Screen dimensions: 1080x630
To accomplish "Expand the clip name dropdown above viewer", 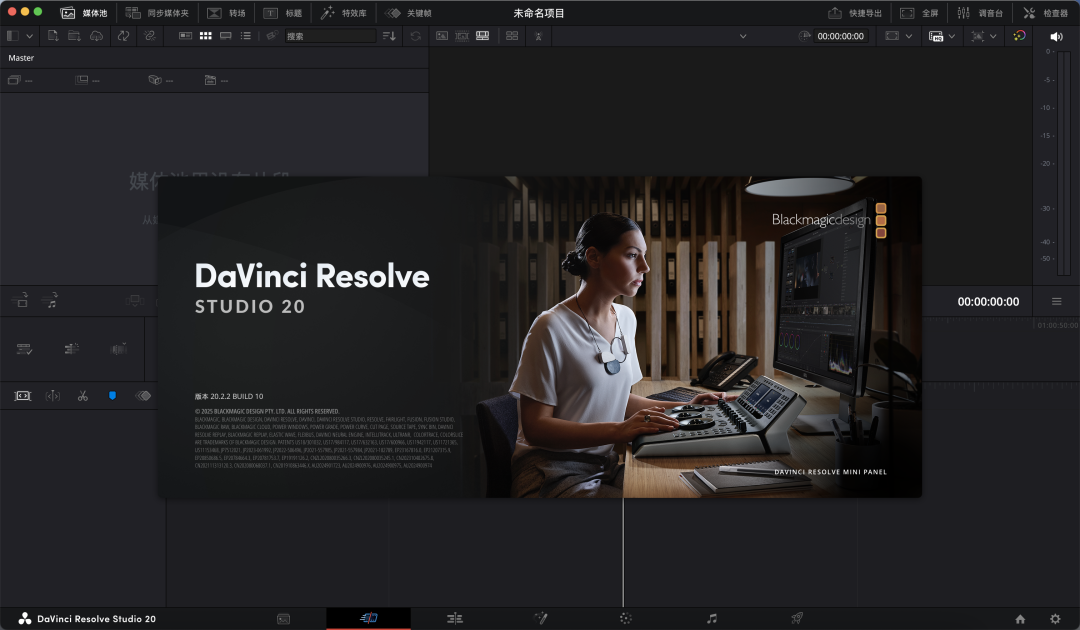I will (743, 36).
